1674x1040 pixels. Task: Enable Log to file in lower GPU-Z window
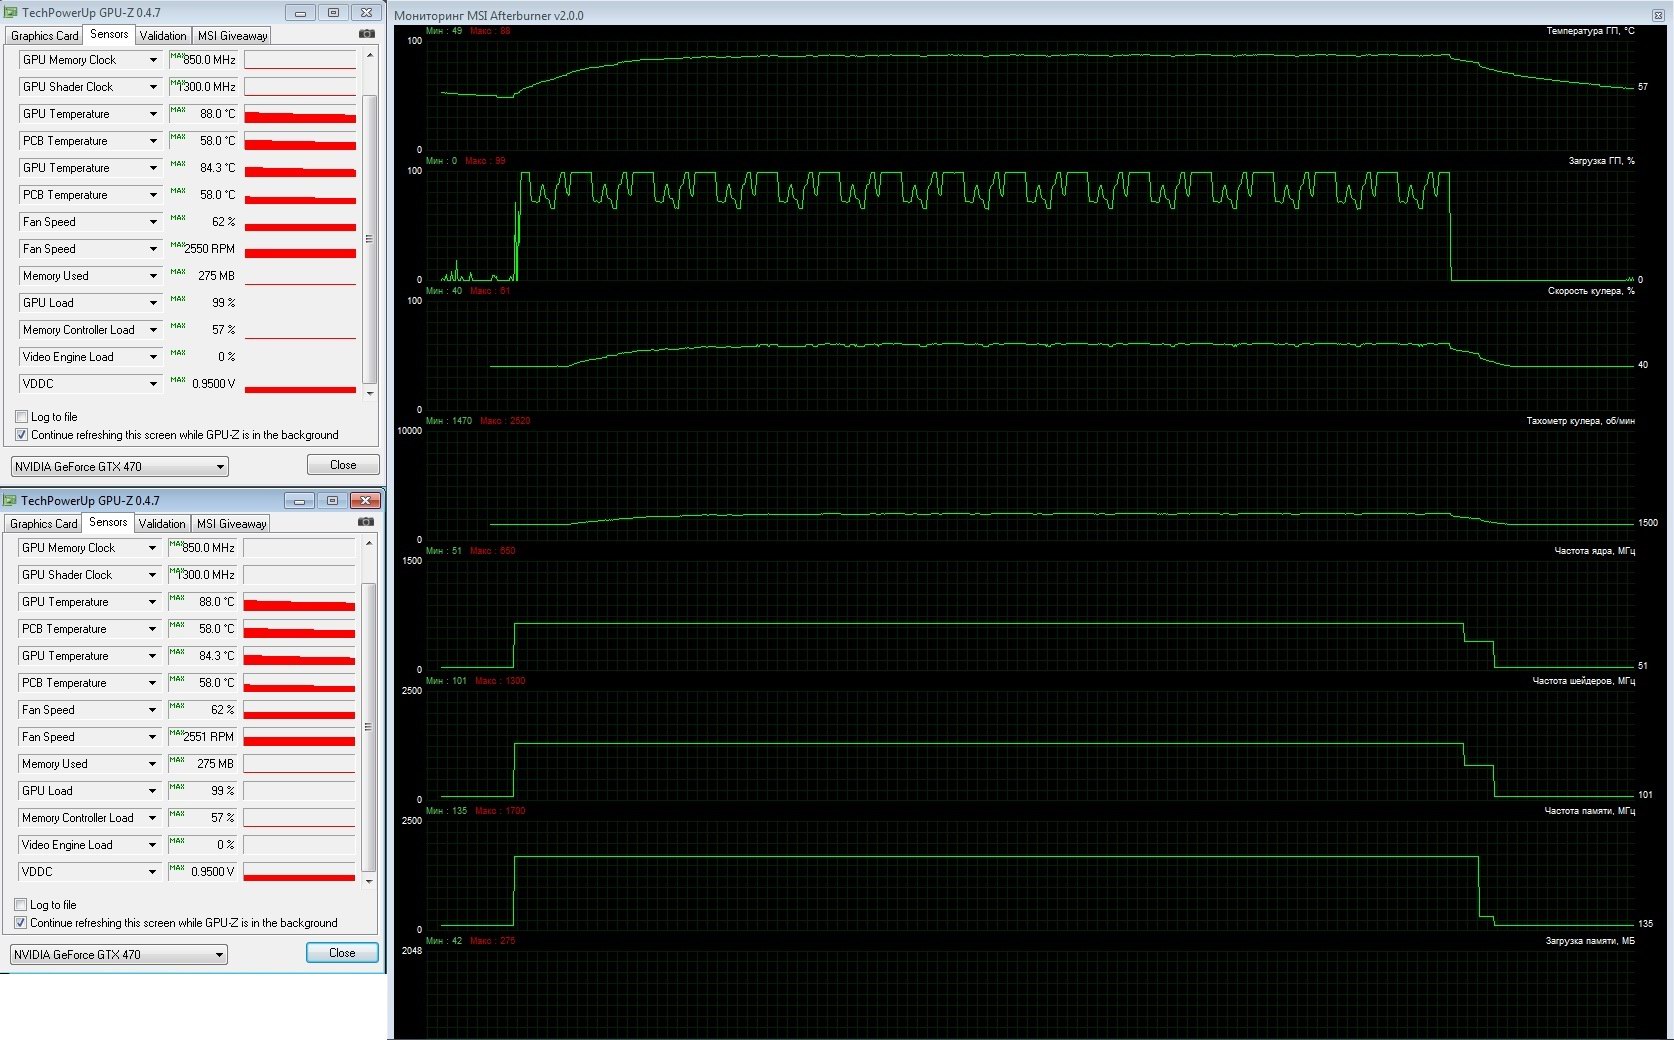21,905
